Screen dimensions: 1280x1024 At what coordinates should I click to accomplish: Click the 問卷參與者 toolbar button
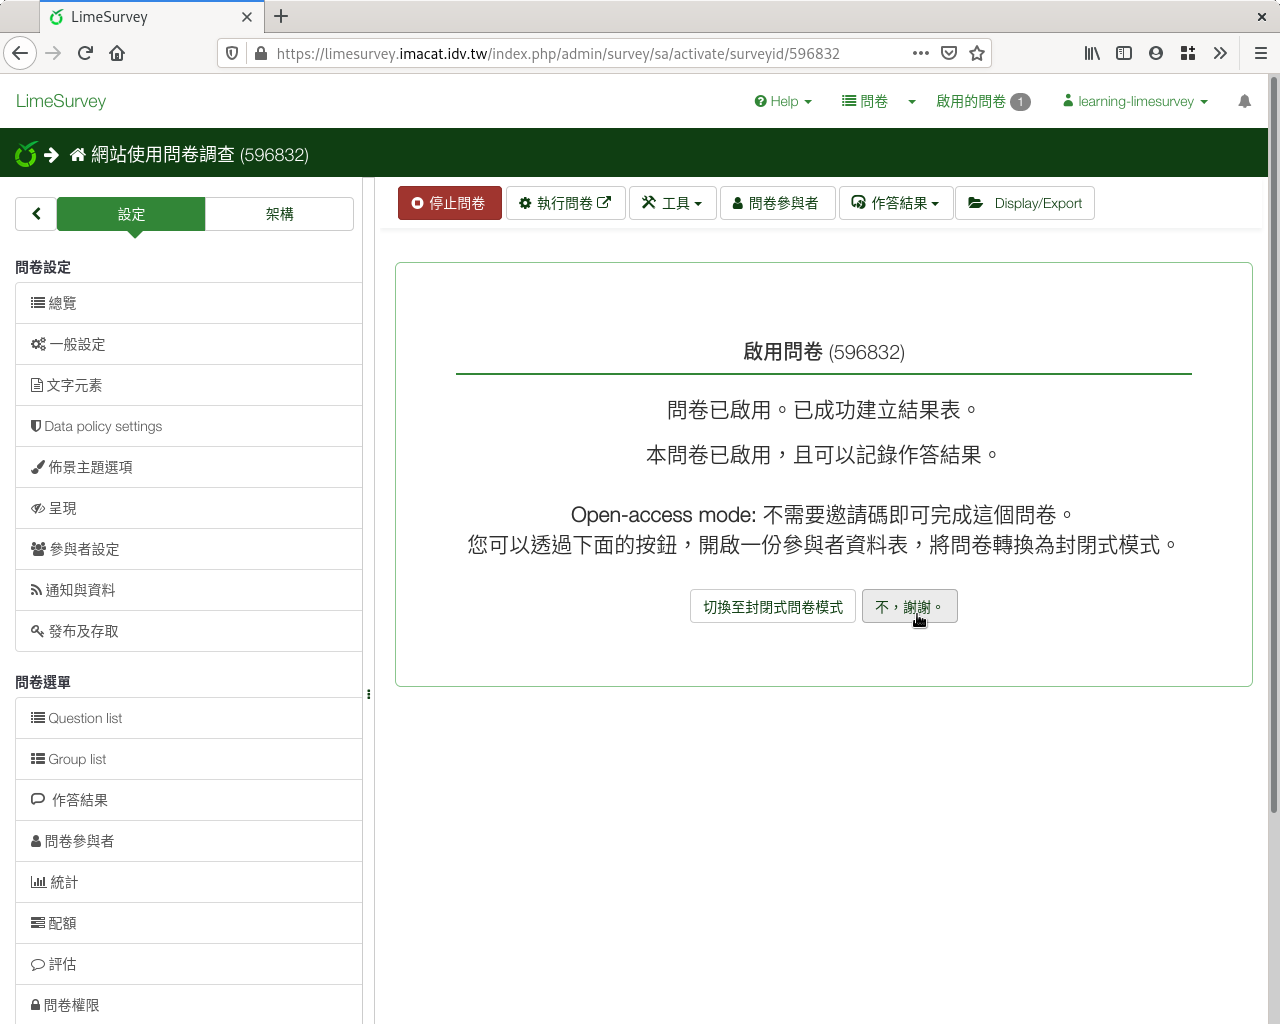(x=777, y=203)
